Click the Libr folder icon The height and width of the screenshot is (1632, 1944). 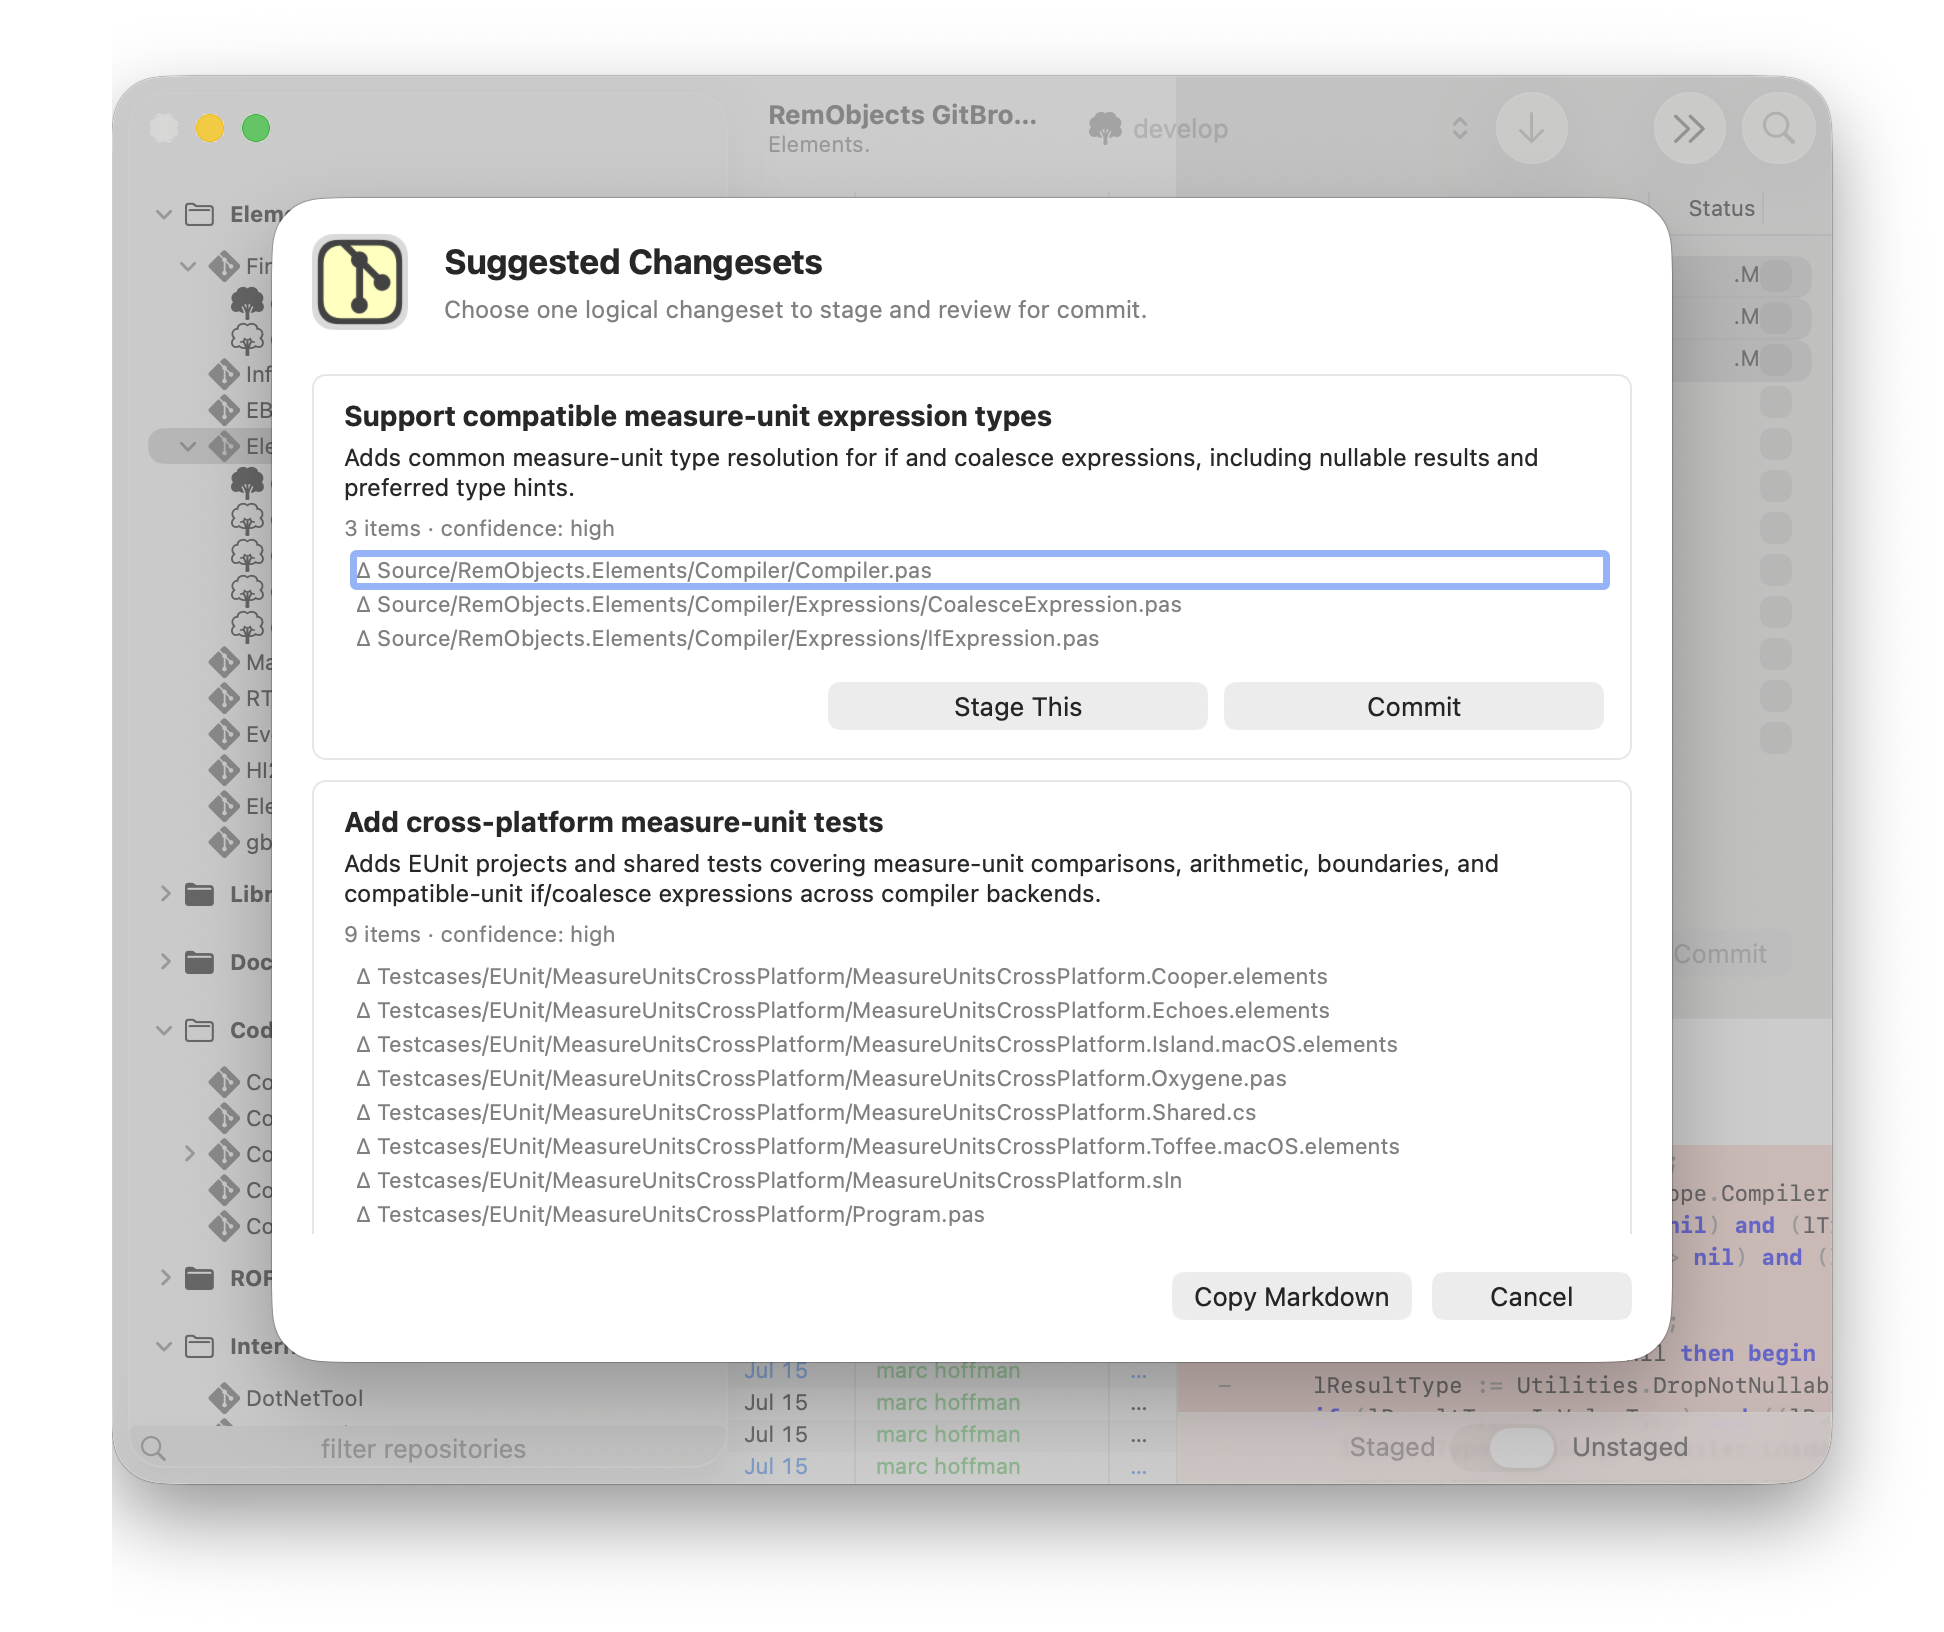200,894
